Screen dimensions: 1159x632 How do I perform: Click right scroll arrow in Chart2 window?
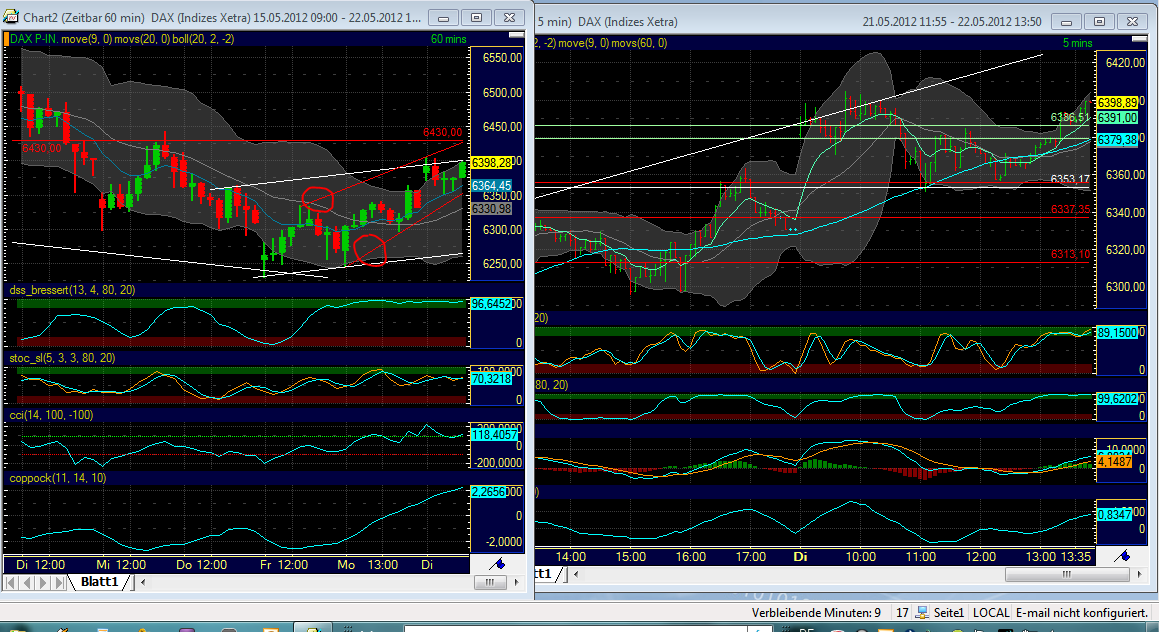tap(516, 582)
